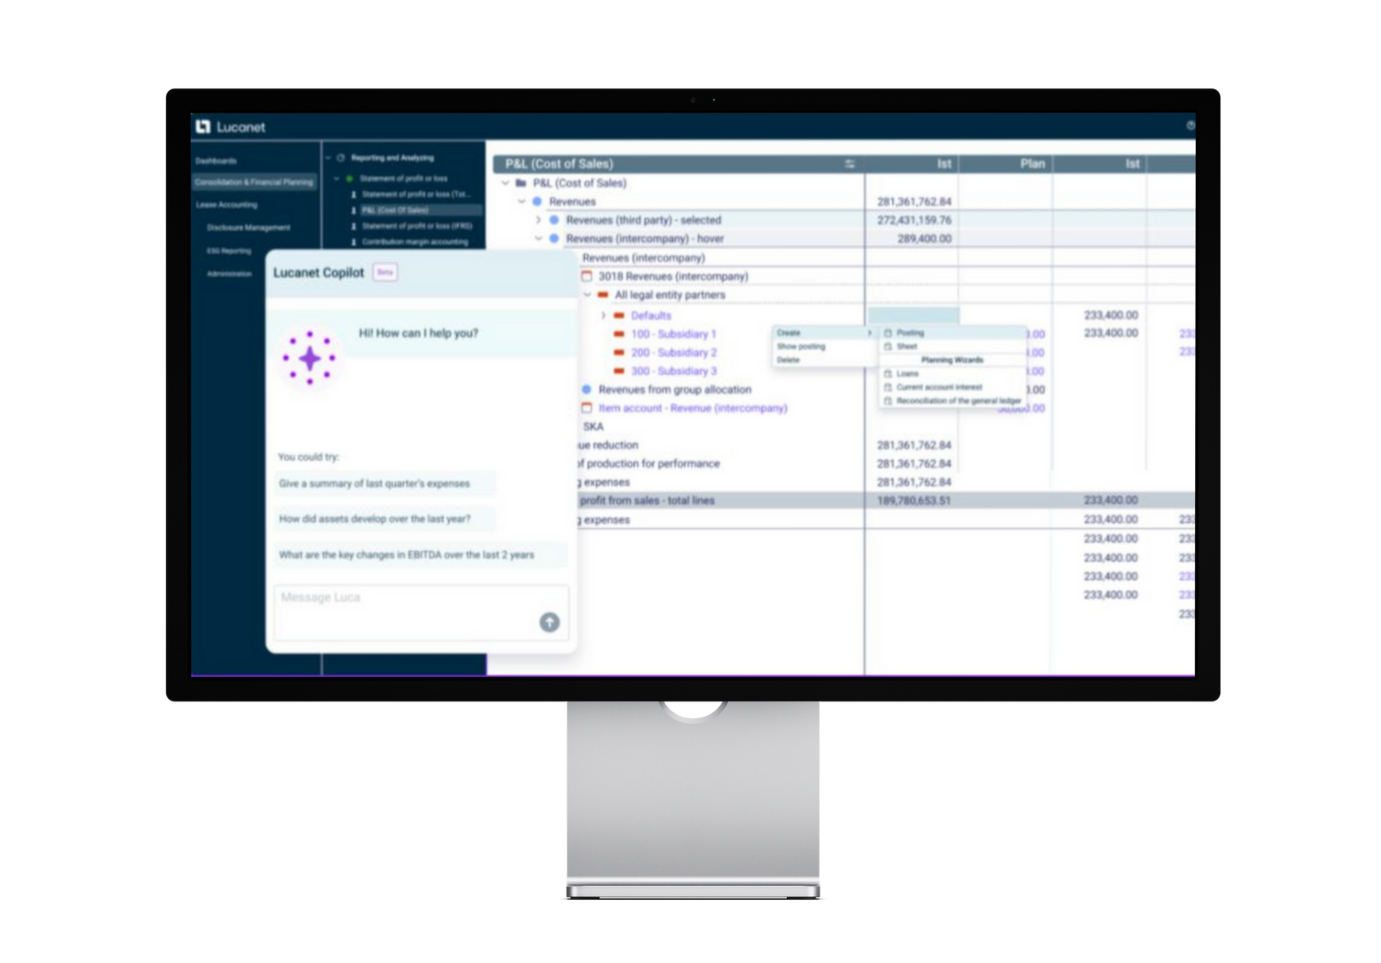This screenshot has height=963, width=1381.
Task: Try 'What are the key changes in EBITDA'
Action: (x=421, y=555)
